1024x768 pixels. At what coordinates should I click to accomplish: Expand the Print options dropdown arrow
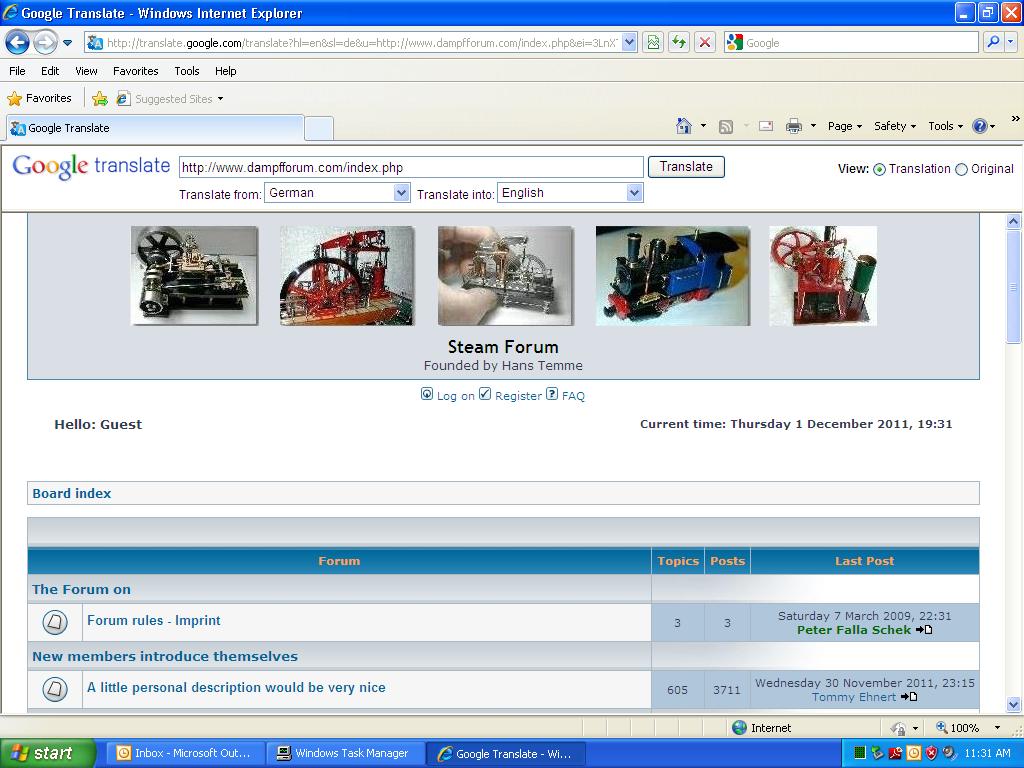[x=813, y=126]
